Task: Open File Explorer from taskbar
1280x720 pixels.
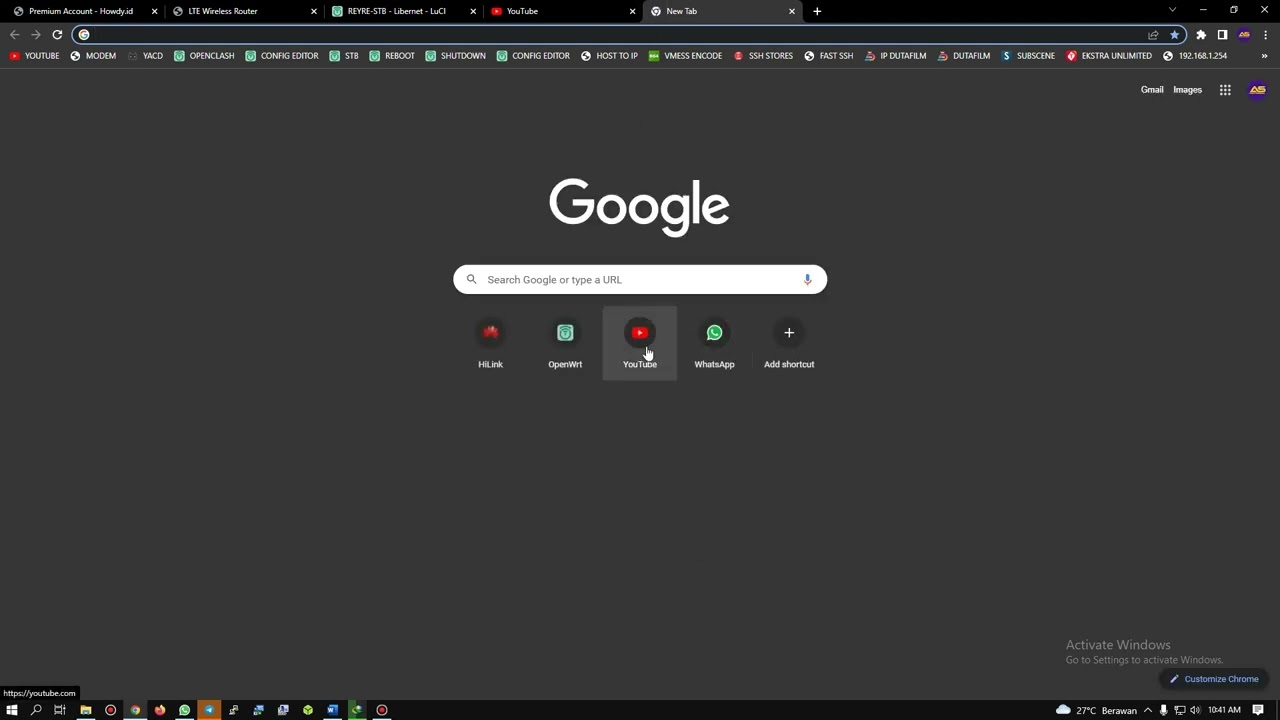Action: [x=86, y=710]
